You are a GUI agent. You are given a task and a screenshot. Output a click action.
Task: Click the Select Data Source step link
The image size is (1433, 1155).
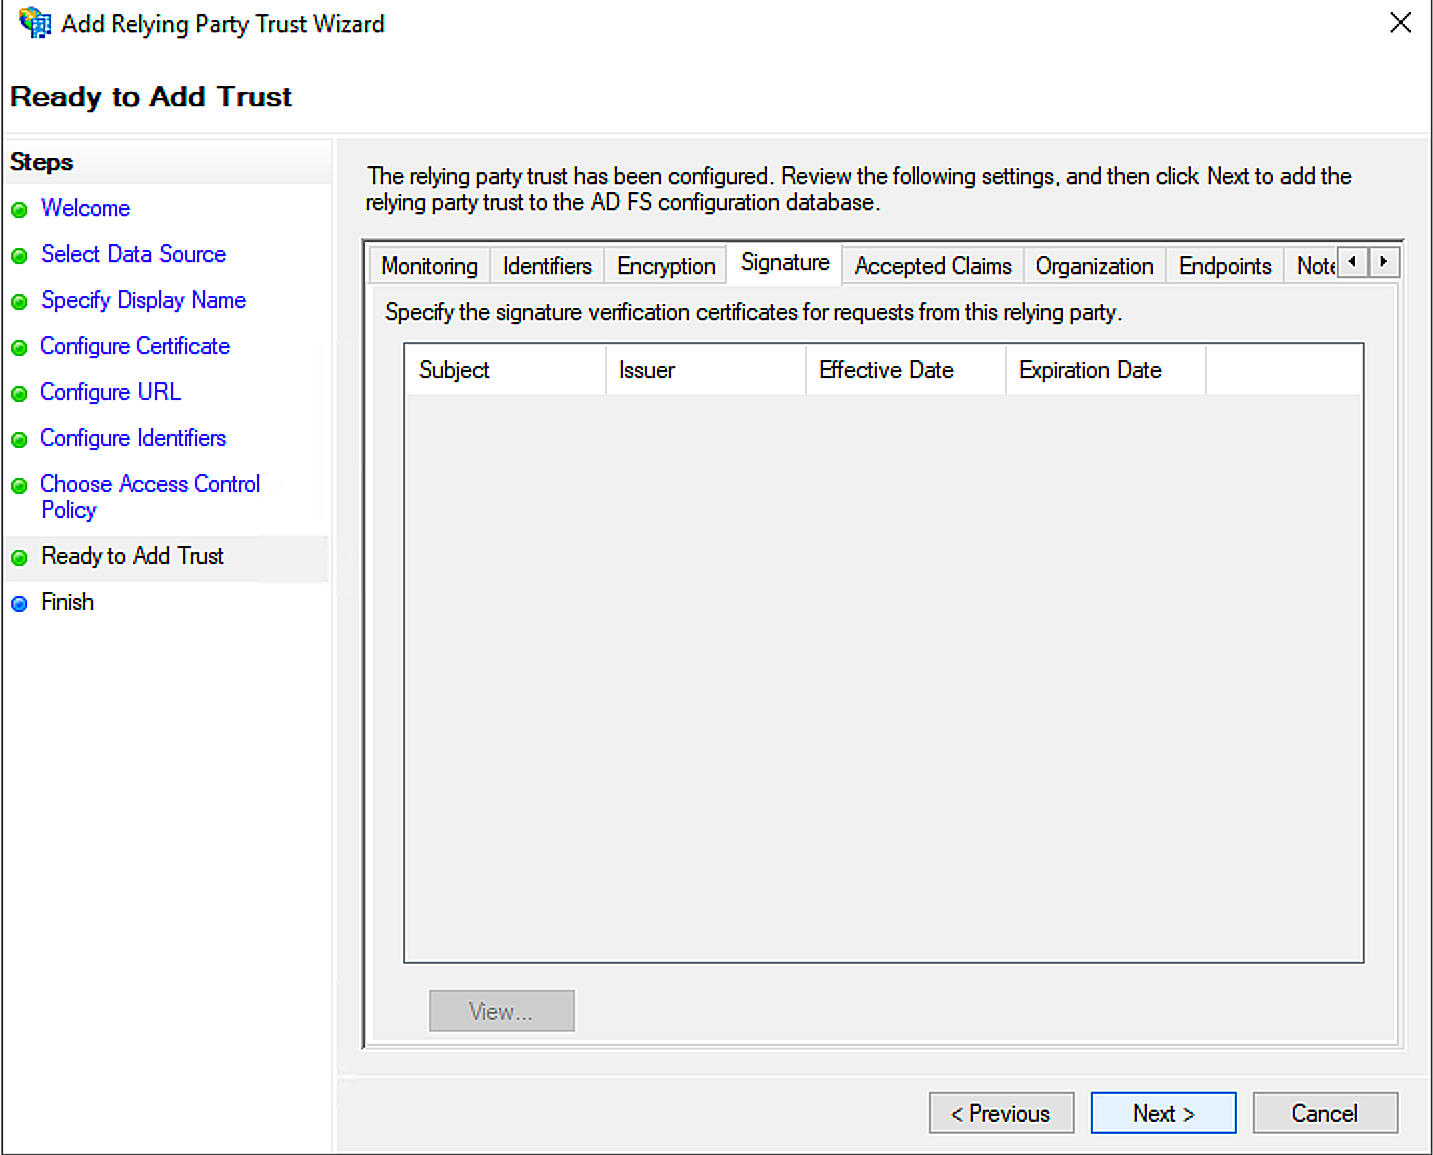click(133, 254)
